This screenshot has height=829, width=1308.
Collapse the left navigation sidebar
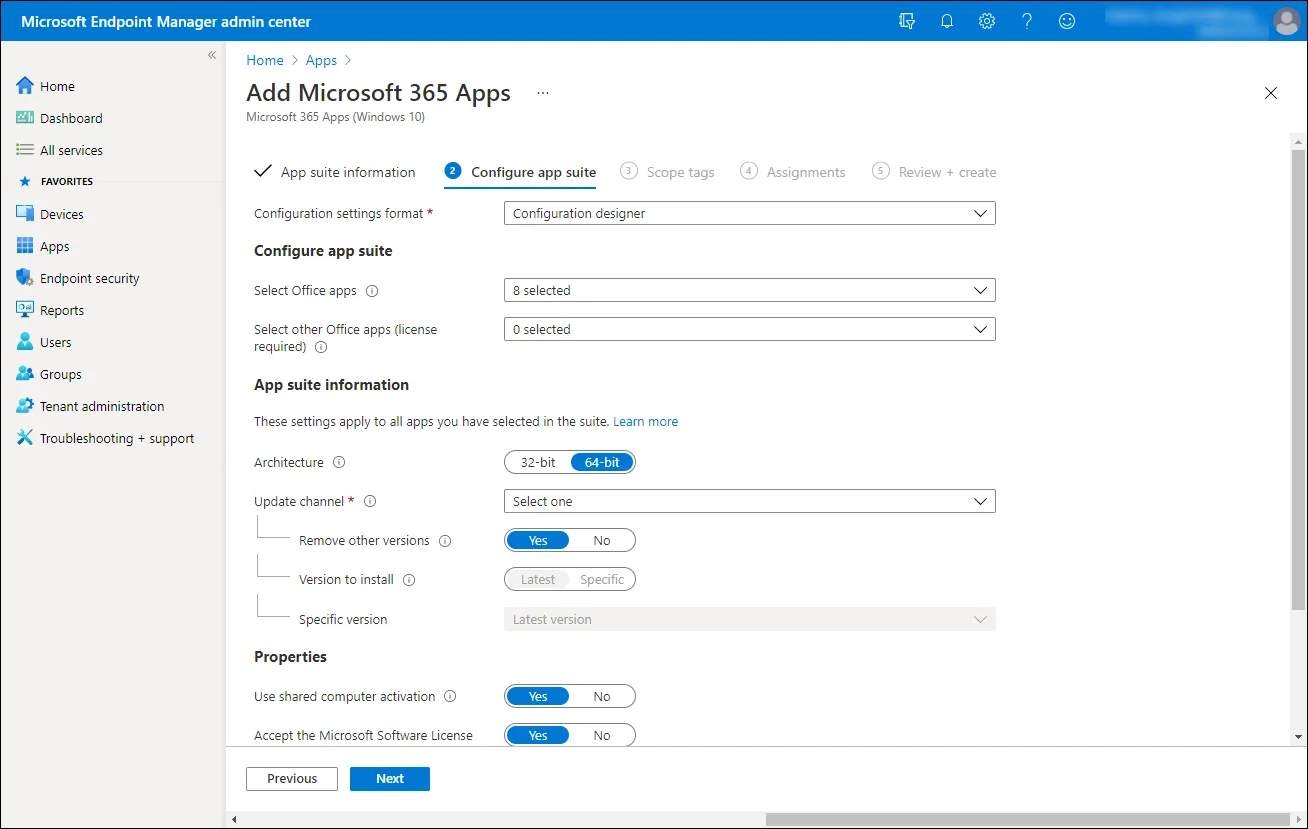click(212, 55)
